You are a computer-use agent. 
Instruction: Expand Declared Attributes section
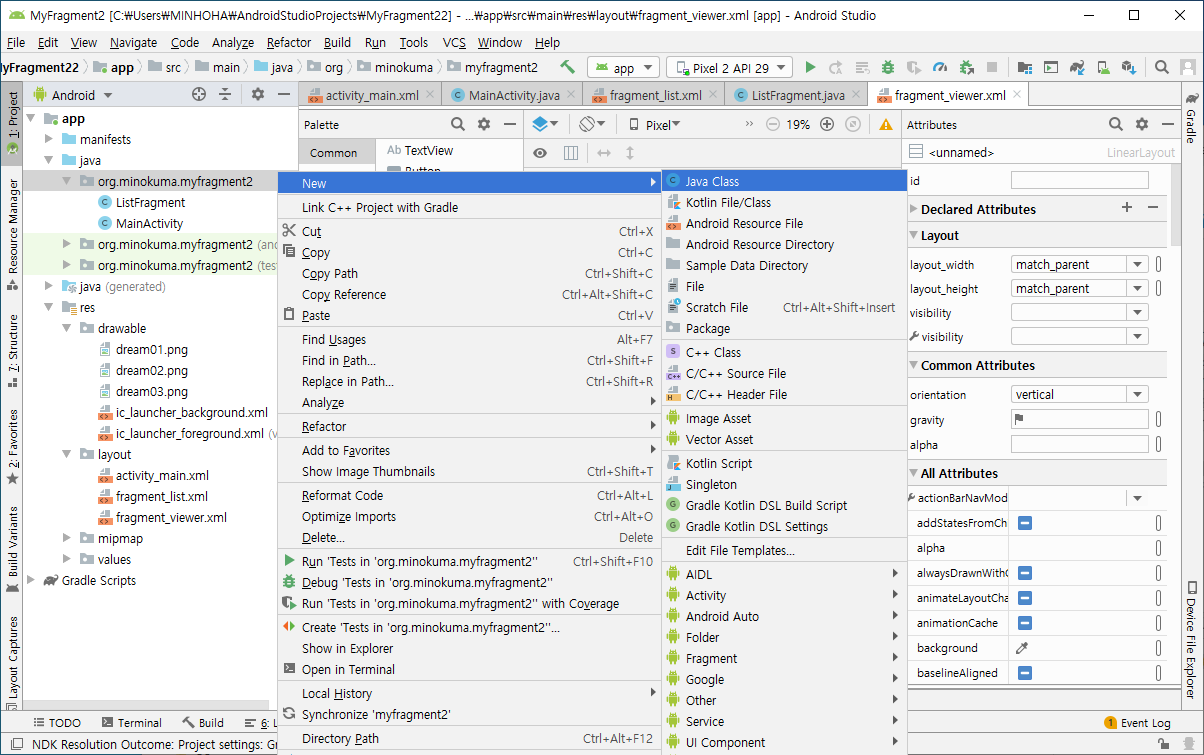[913, 209]
